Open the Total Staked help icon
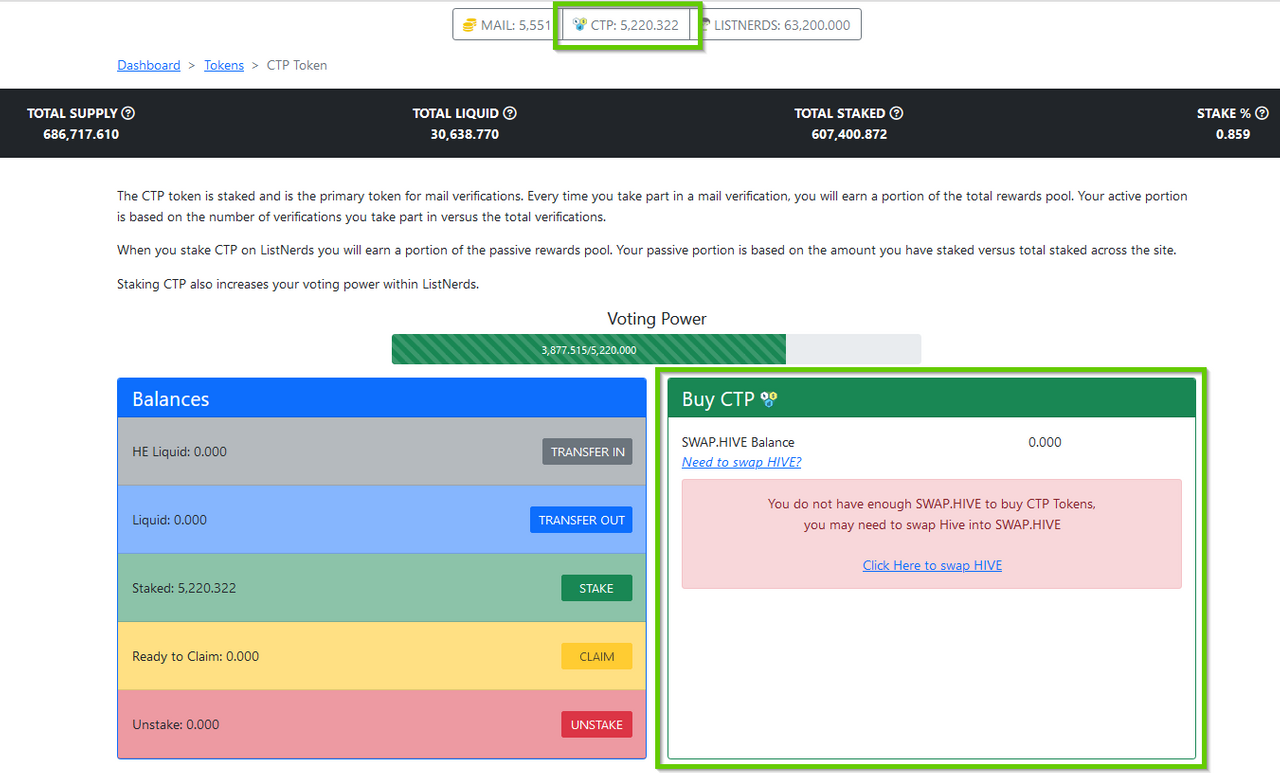 click(x=896, y=114)
